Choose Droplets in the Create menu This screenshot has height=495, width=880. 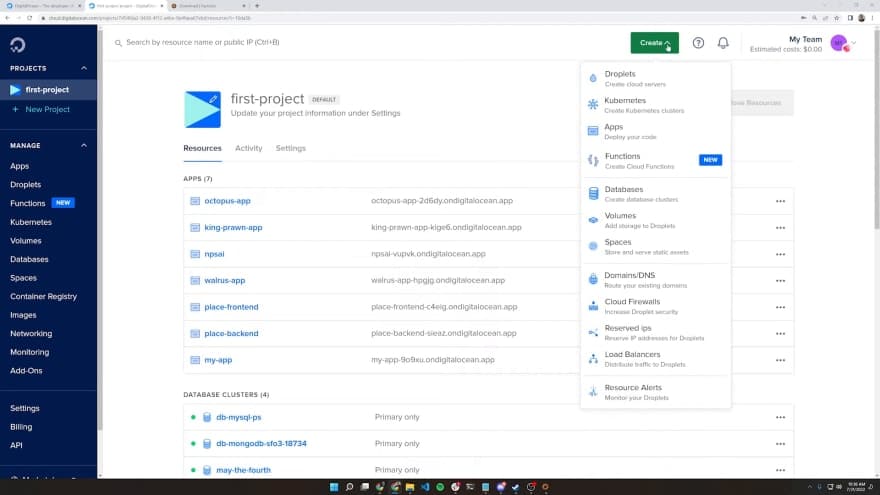[656, 79]
